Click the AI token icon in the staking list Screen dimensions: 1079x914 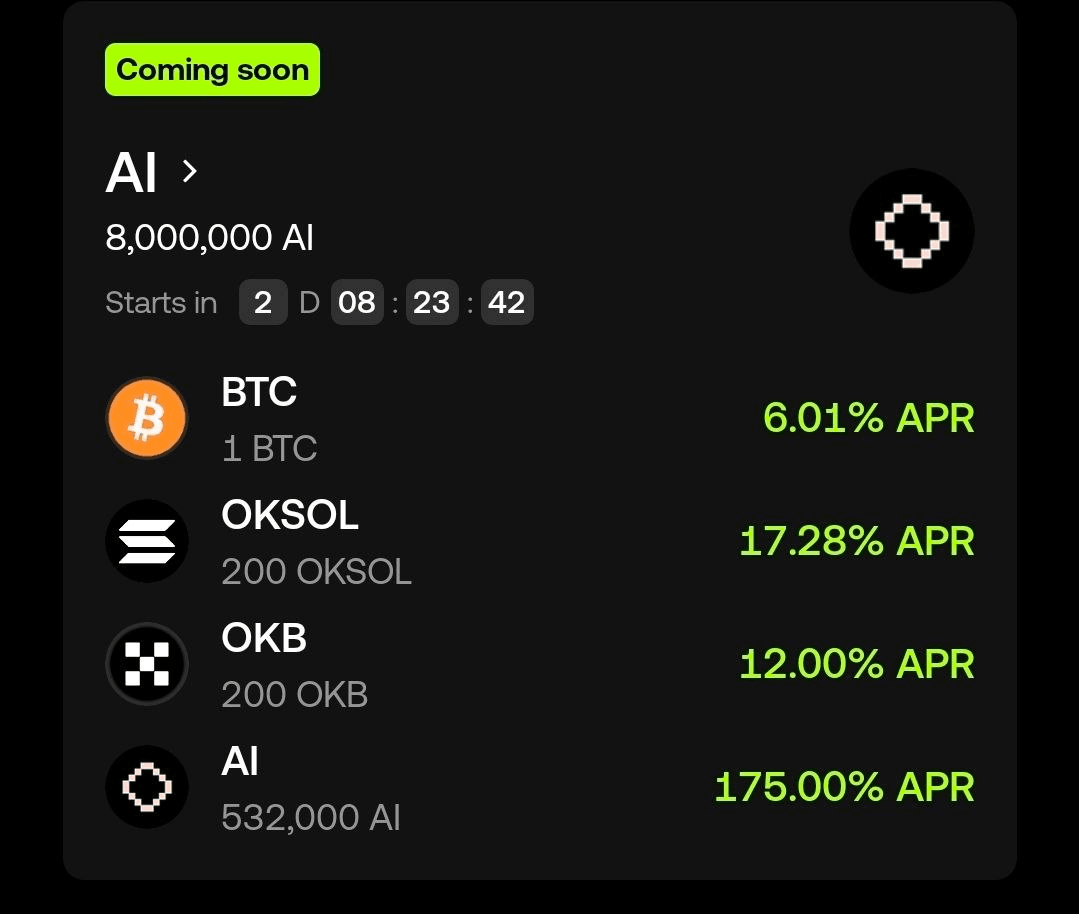point(147,787)
